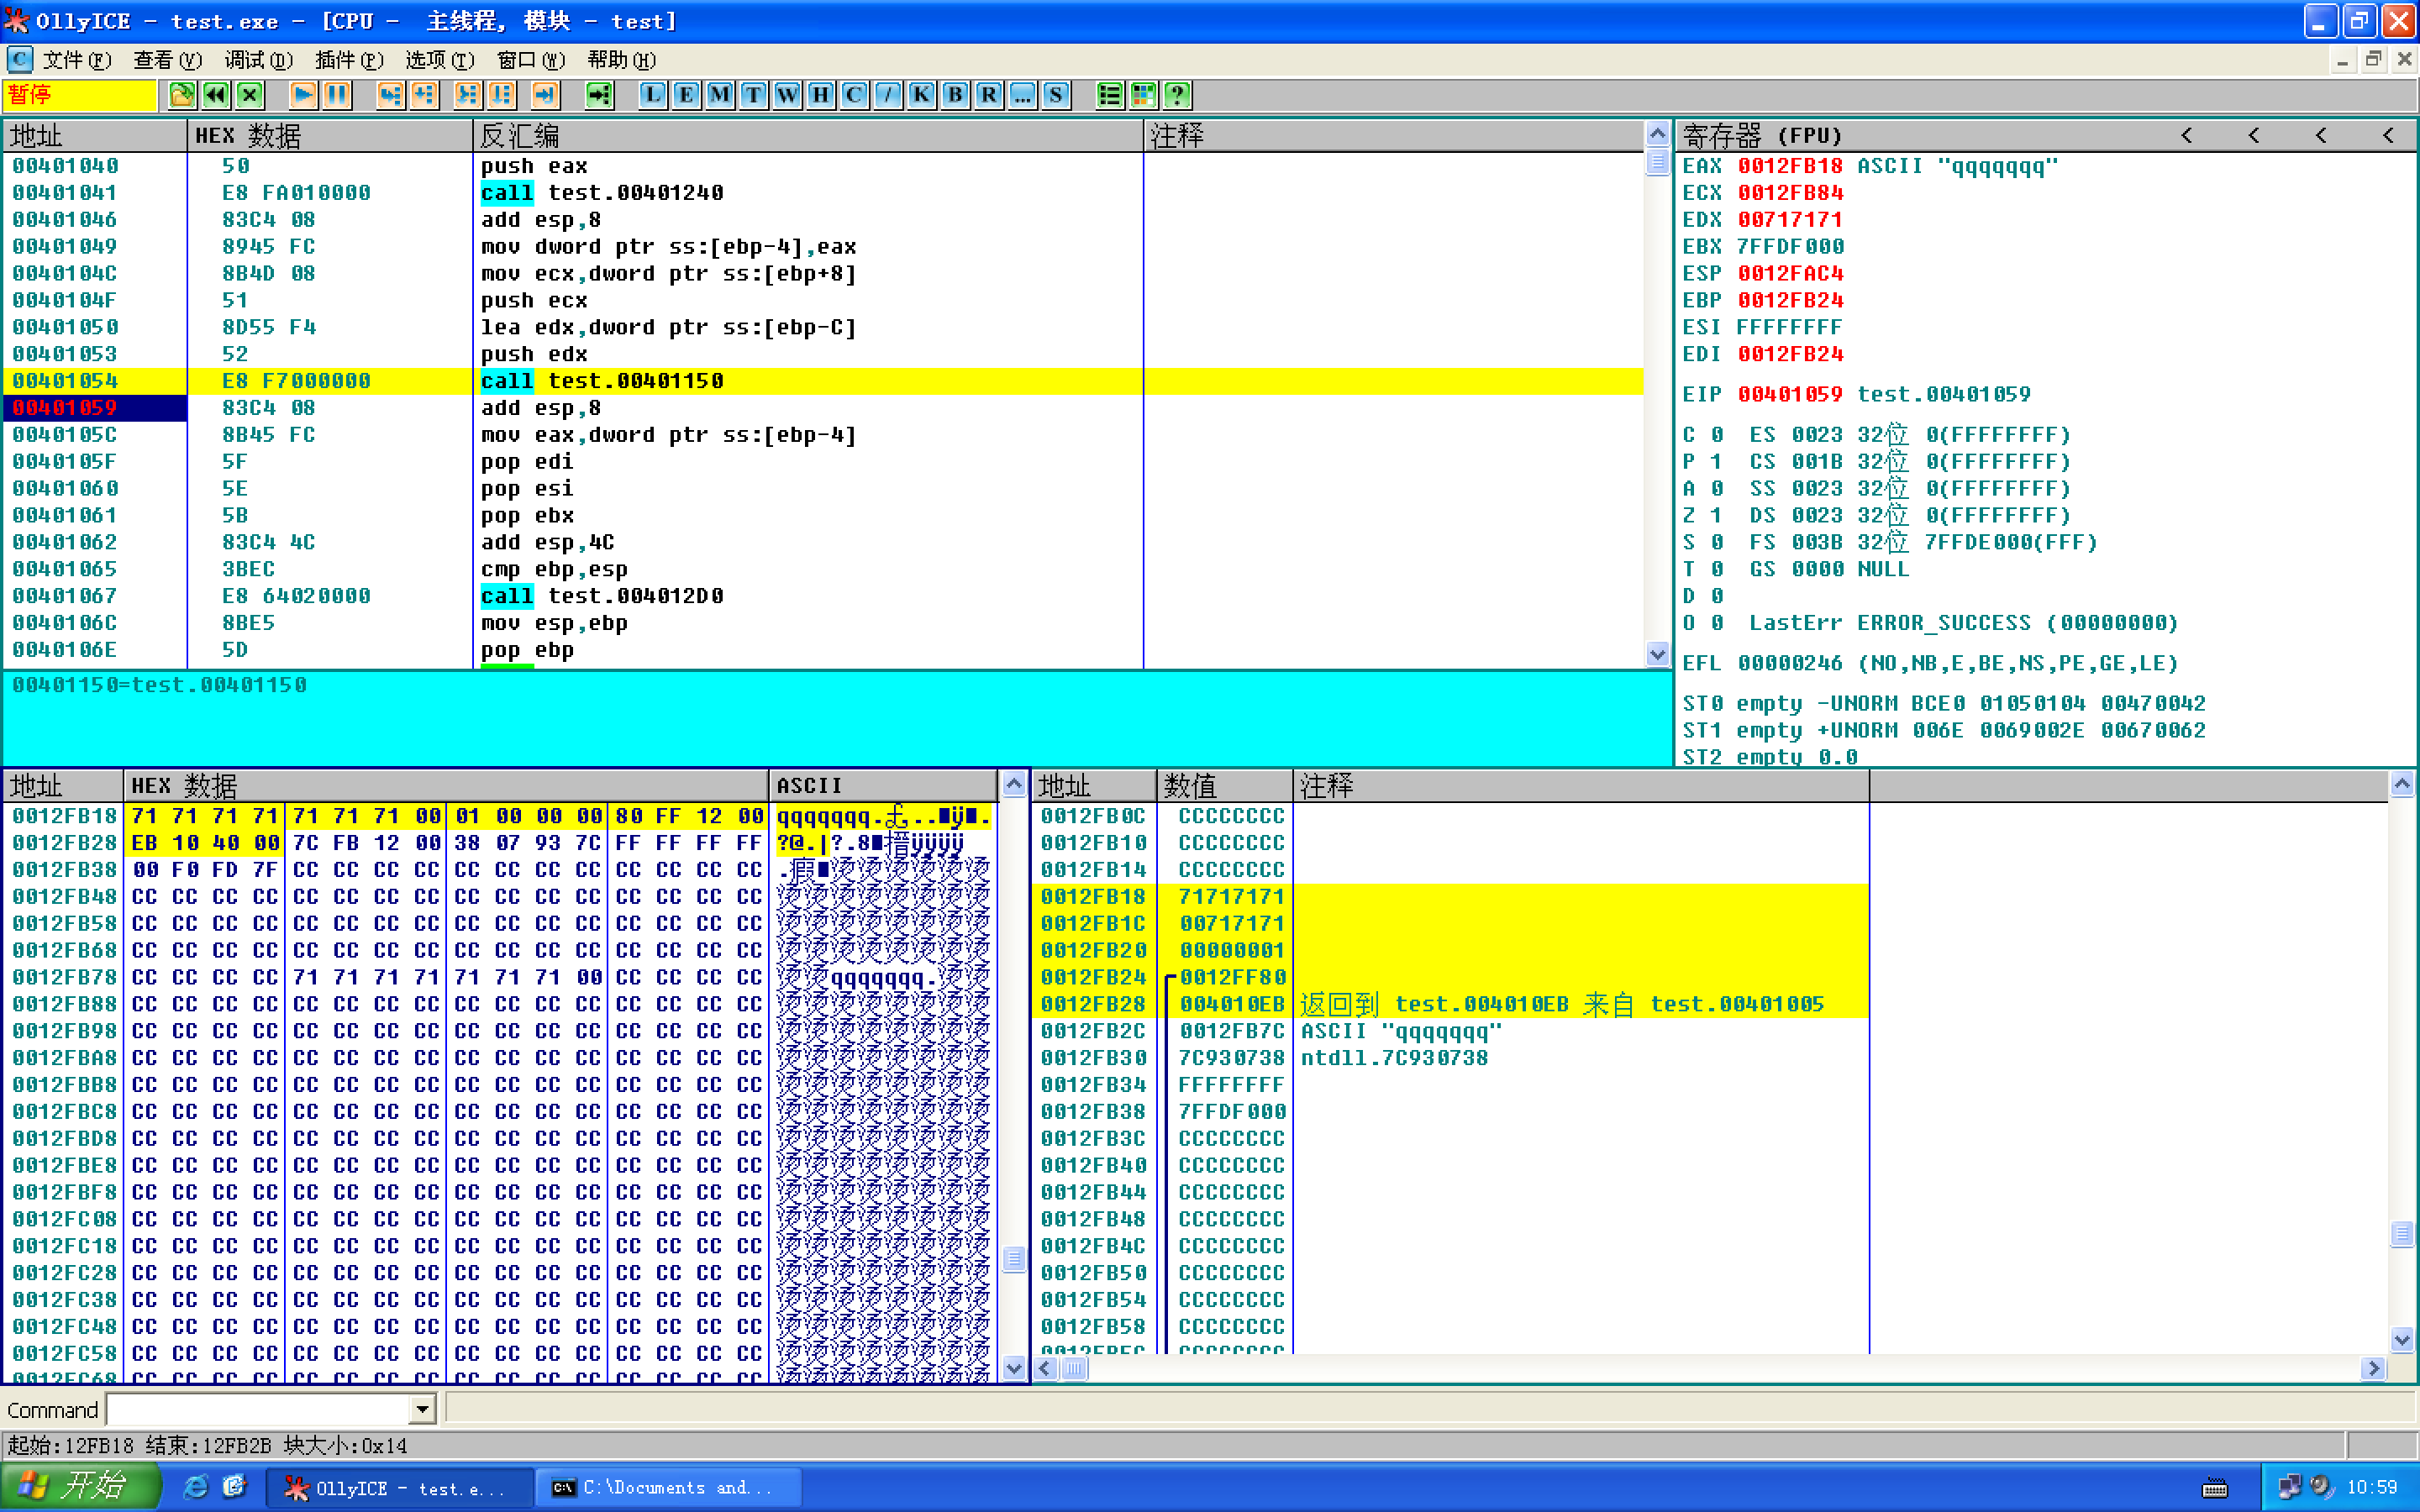The image size is (2420, 1512).
Task: Click the Step over toolbar icon
Action: coord(425,95)
